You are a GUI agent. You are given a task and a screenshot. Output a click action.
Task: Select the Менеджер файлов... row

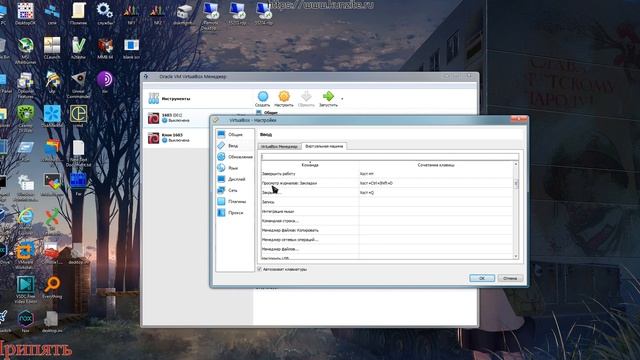387,249
